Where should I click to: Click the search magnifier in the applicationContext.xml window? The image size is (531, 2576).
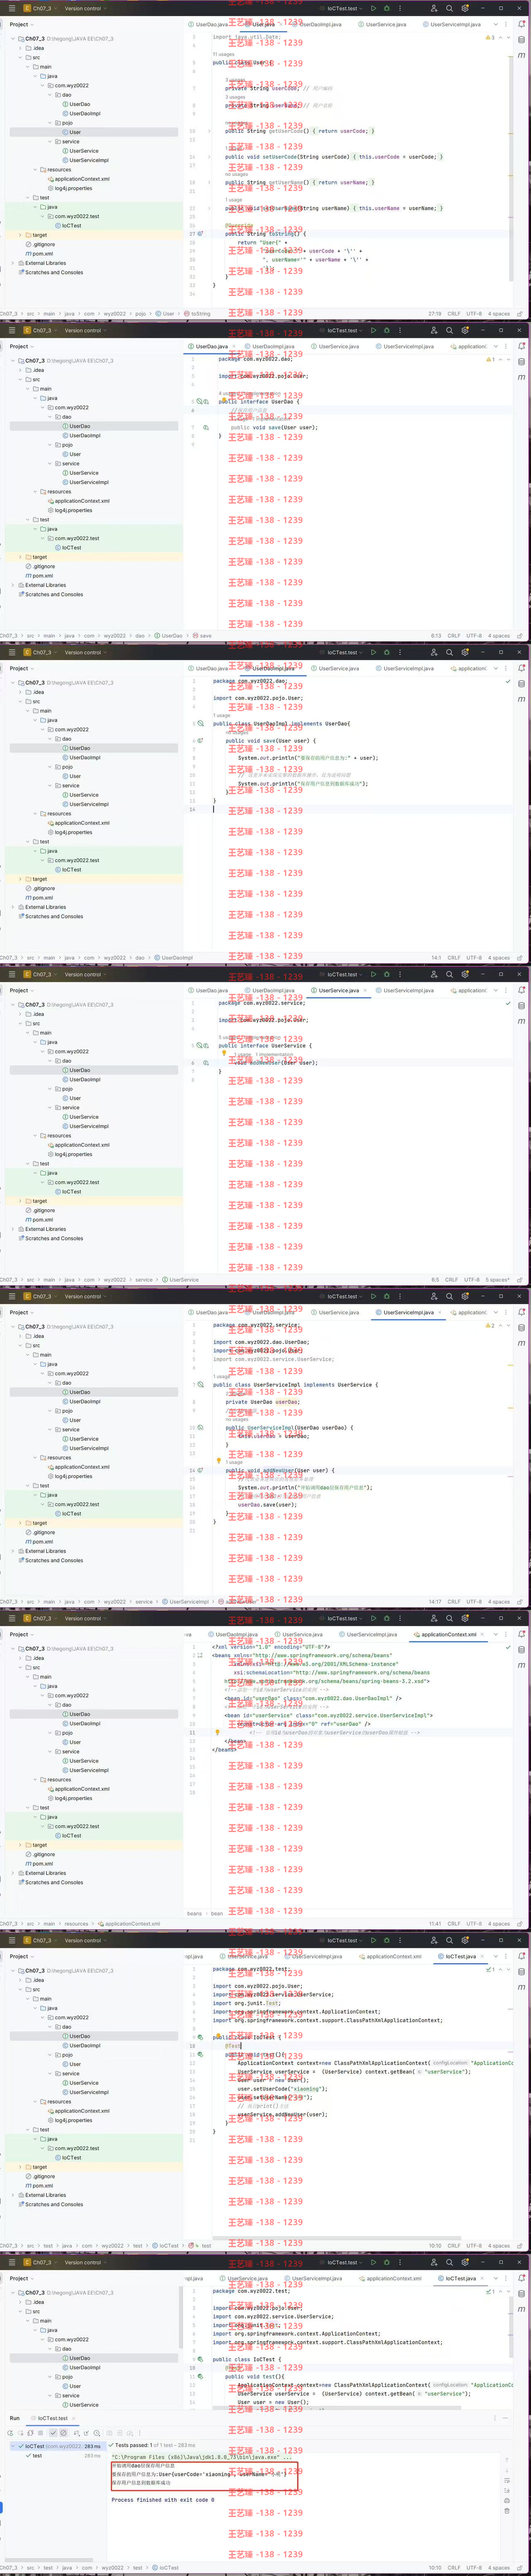coord(450,1618)
